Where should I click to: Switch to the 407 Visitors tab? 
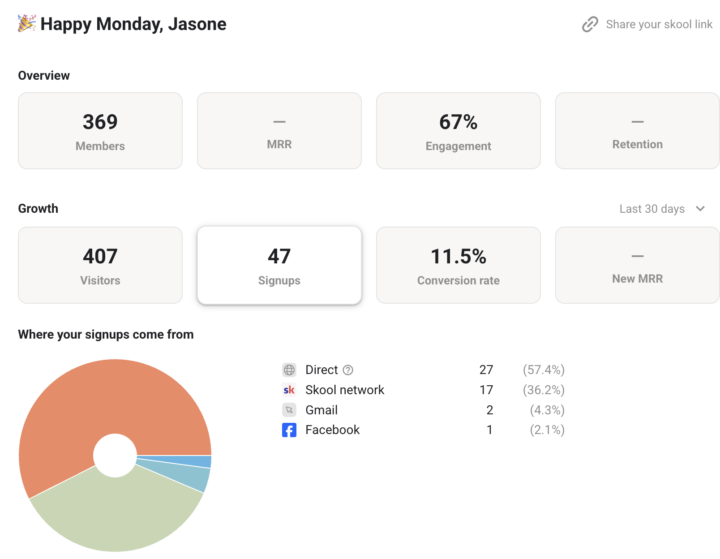(100, 265)
